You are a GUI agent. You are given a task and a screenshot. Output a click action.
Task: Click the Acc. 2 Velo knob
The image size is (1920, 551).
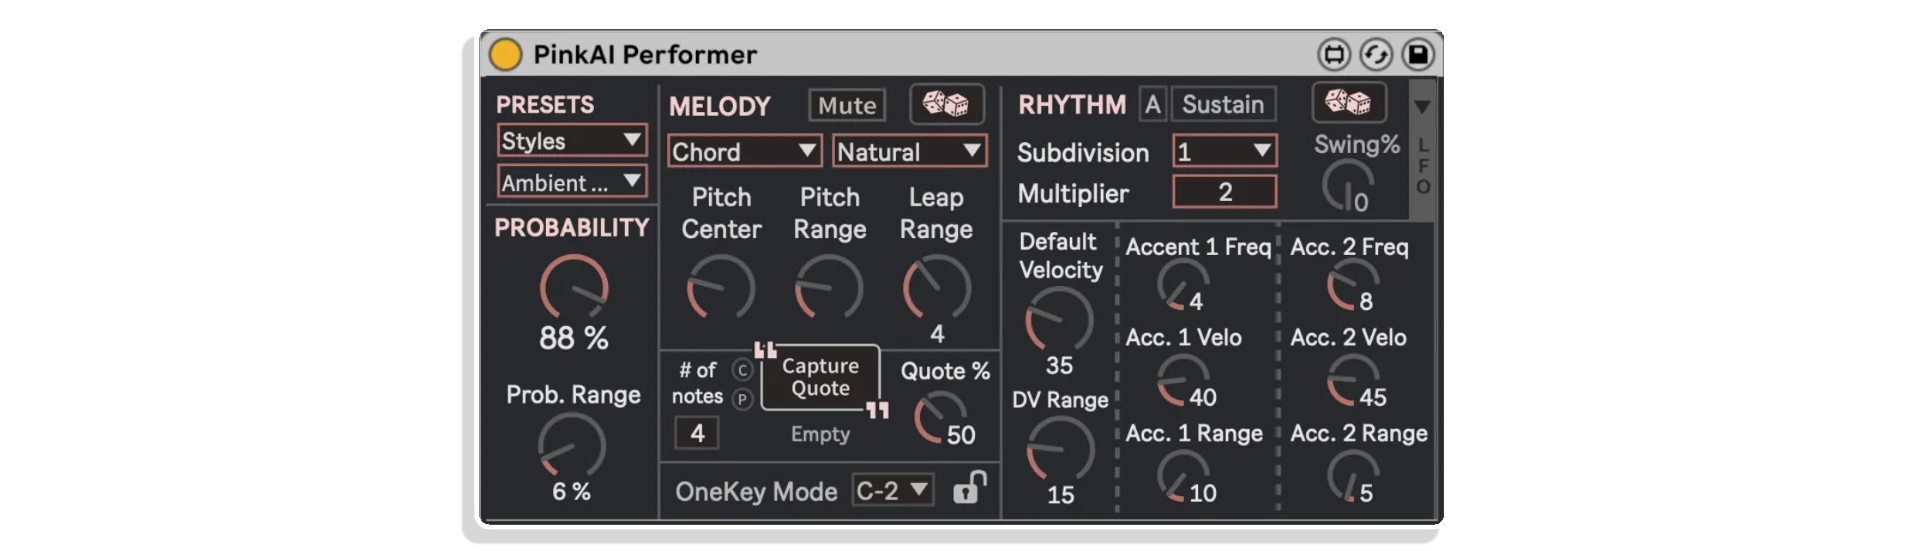click(x=1353, y=381)
